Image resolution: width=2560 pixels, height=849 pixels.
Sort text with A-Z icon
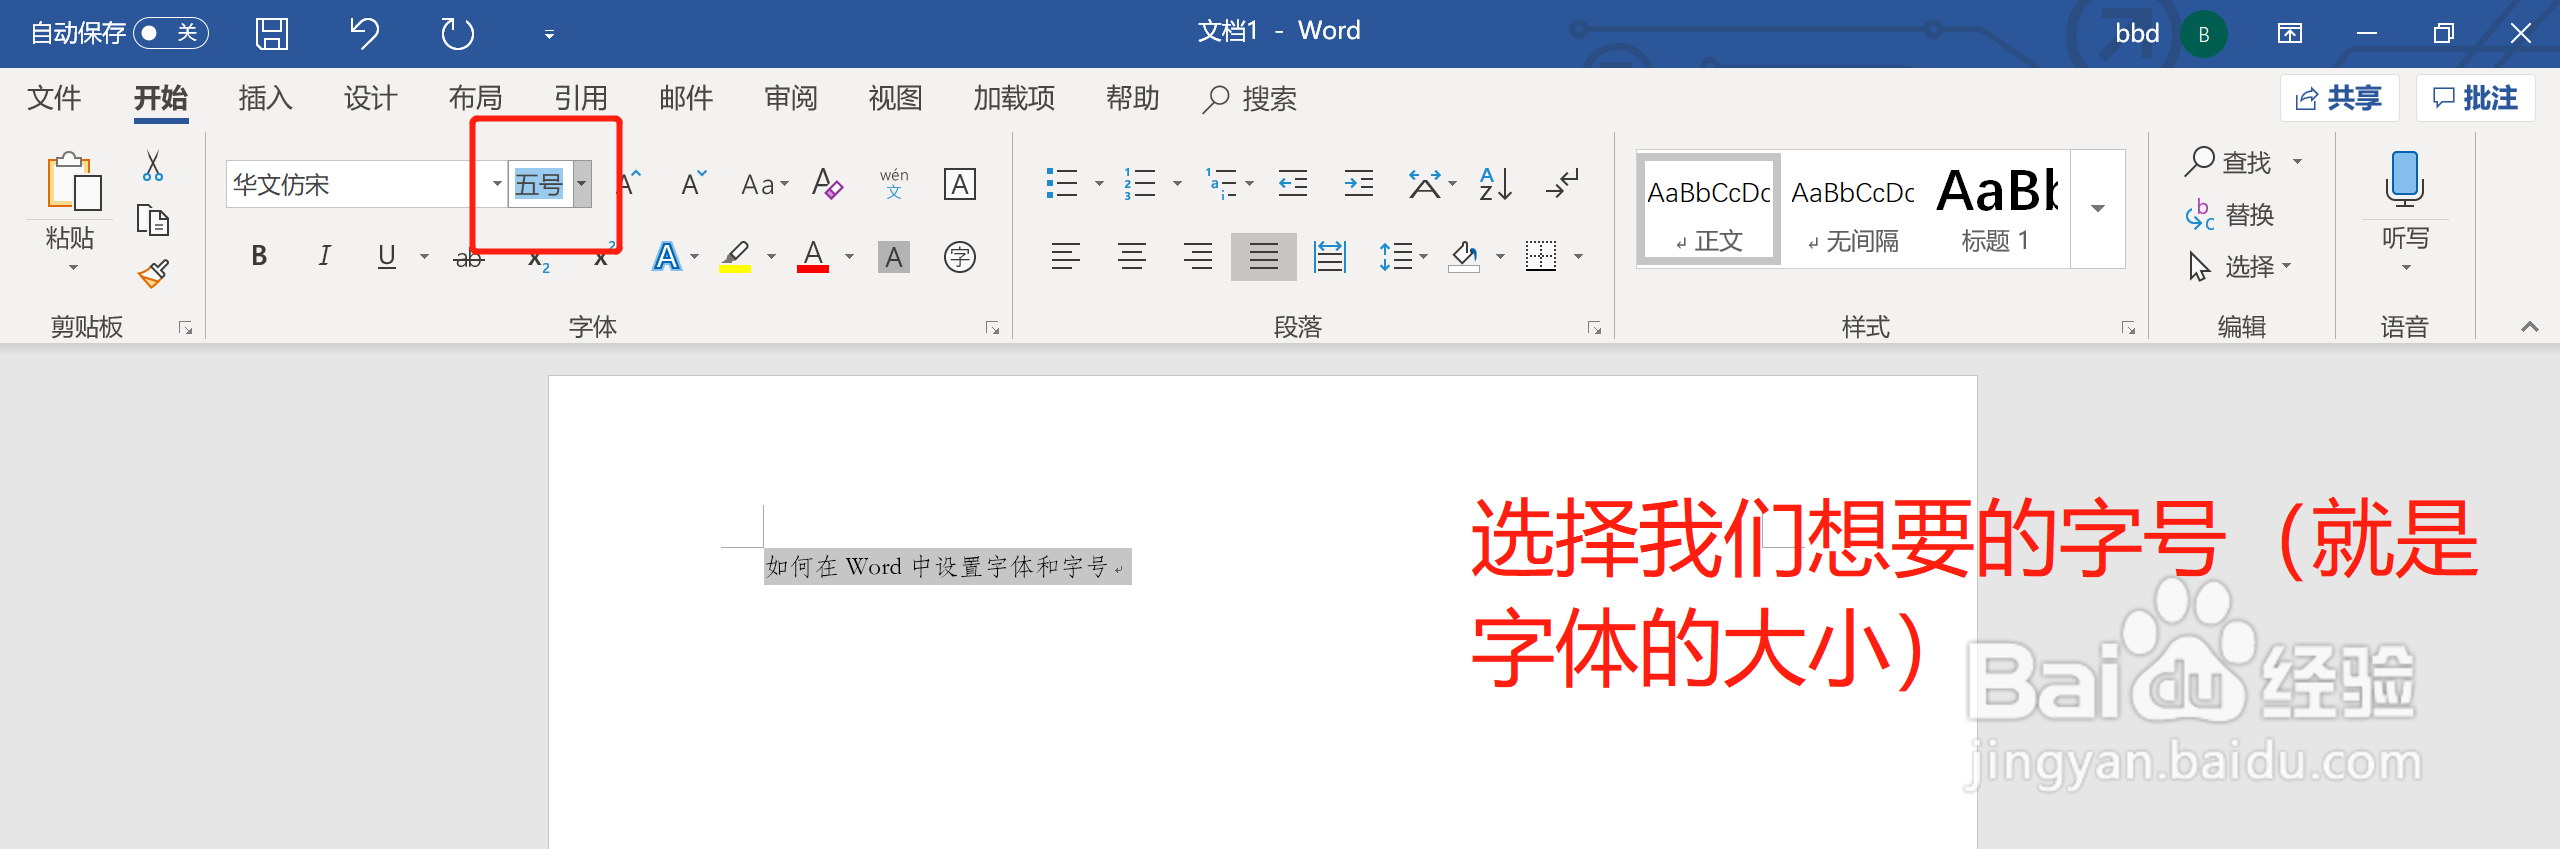click(x=1496, y=183)
